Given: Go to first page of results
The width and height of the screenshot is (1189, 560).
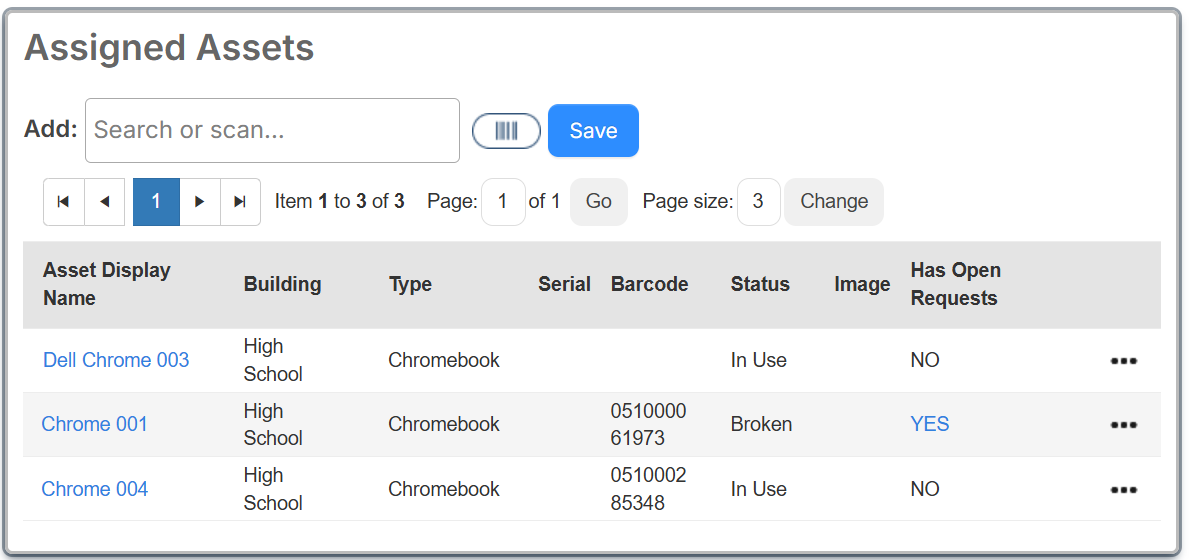Looking at the screenshot, I should point(64,202).
